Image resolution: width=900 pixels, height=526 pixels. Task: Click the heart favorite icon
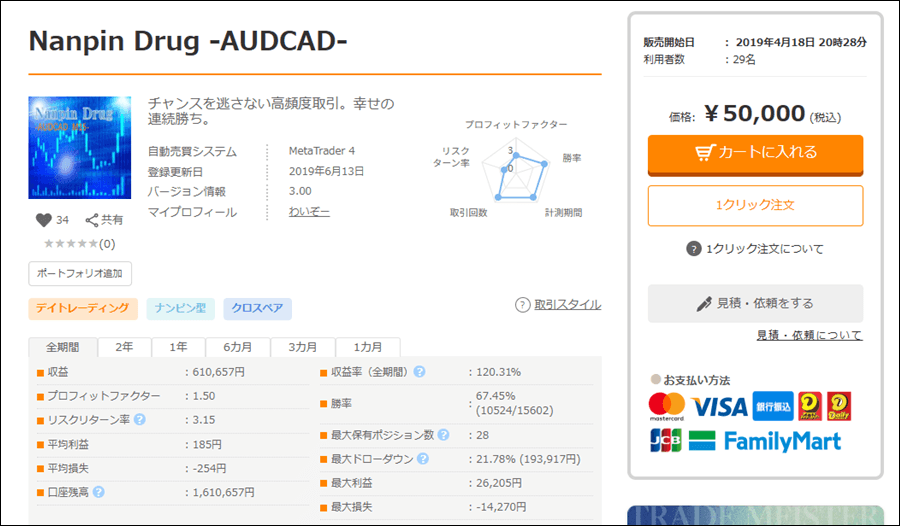pos(43,220)
